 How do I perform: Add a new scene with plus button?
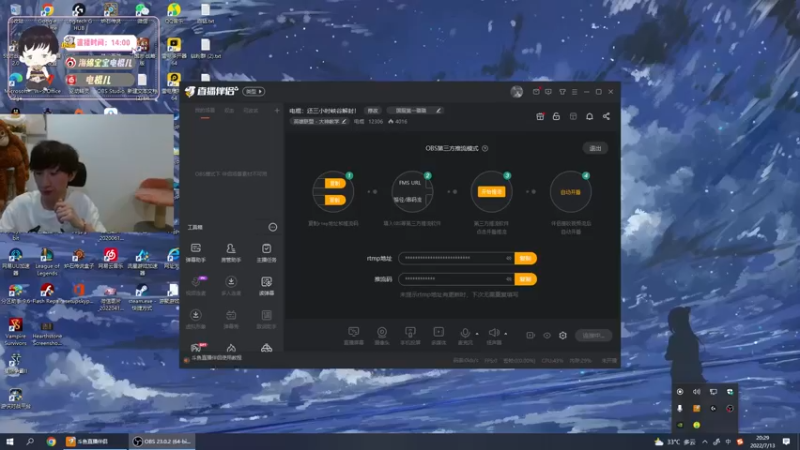(277, 111)
